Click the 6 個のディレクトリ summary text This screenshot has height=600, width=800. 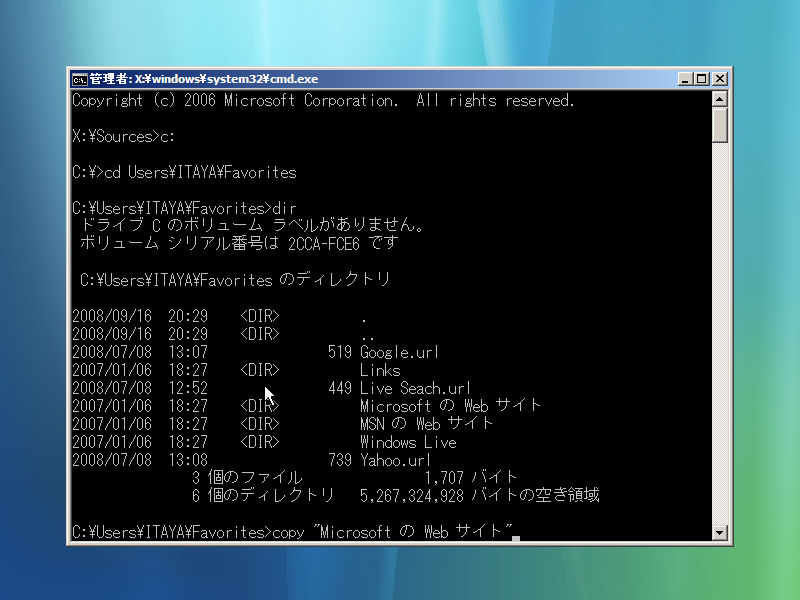[x=263, y=496]
